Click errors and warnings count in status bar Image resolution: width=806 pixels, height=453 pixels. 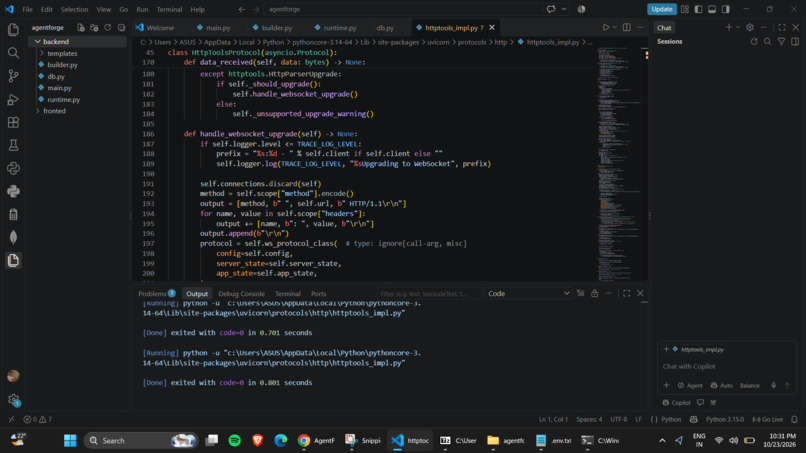click(x=38, y=419)
